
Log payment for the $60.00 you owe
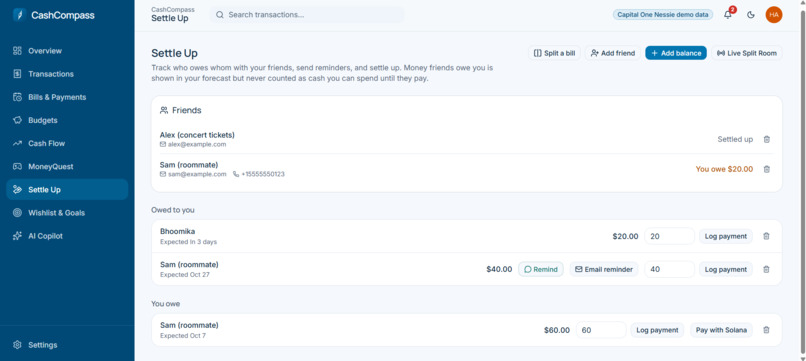point(657,330)
